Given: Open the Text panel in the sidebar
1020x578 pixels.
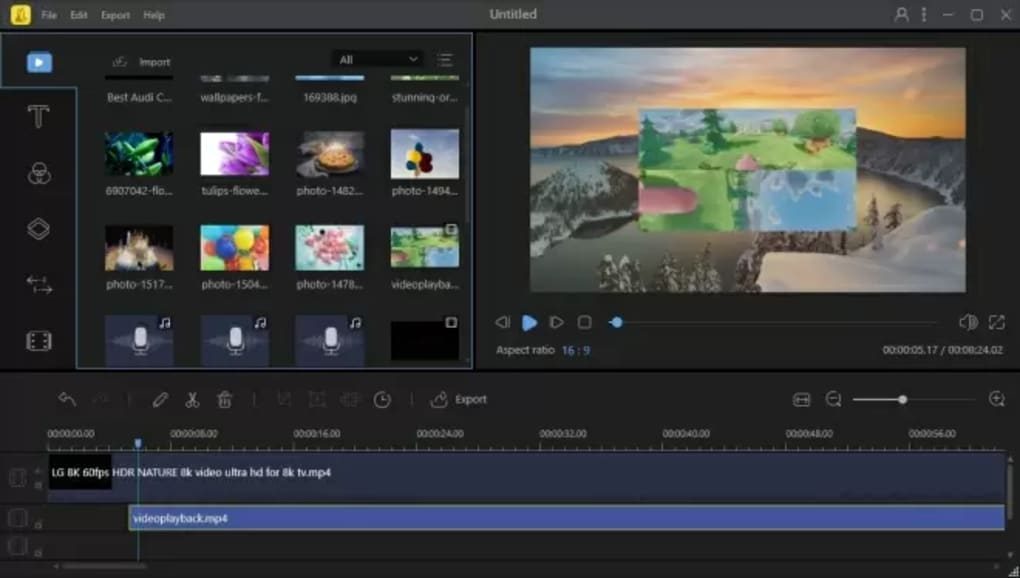Looking at the screenshot, I should [38, 117].
